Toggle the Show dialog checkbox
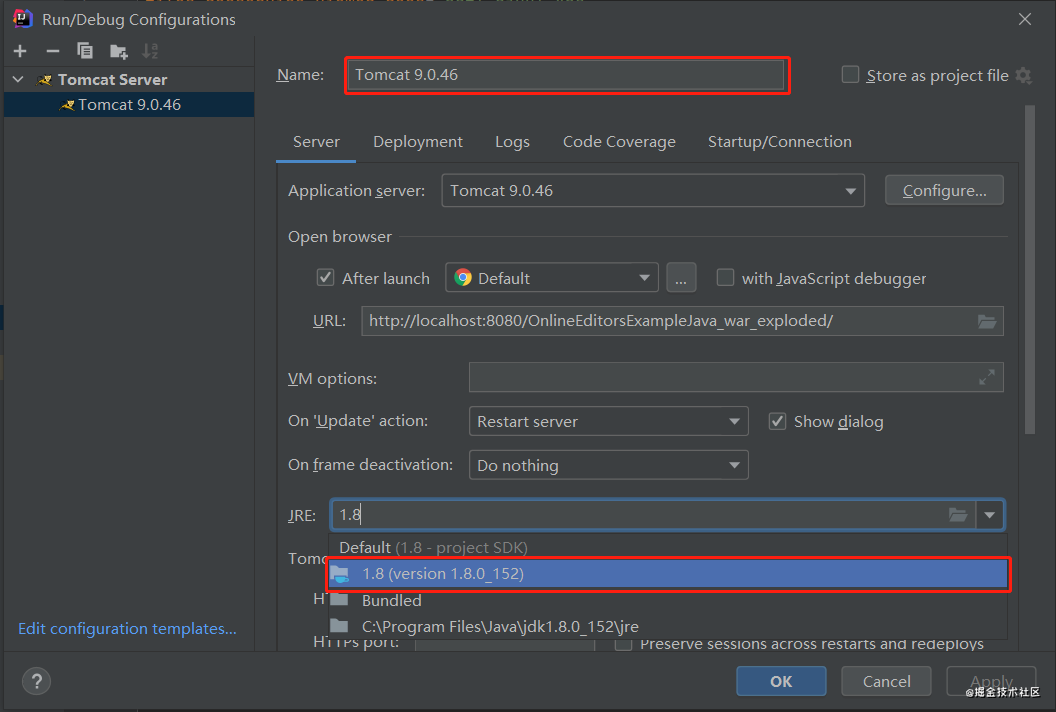 coord(777,421)
